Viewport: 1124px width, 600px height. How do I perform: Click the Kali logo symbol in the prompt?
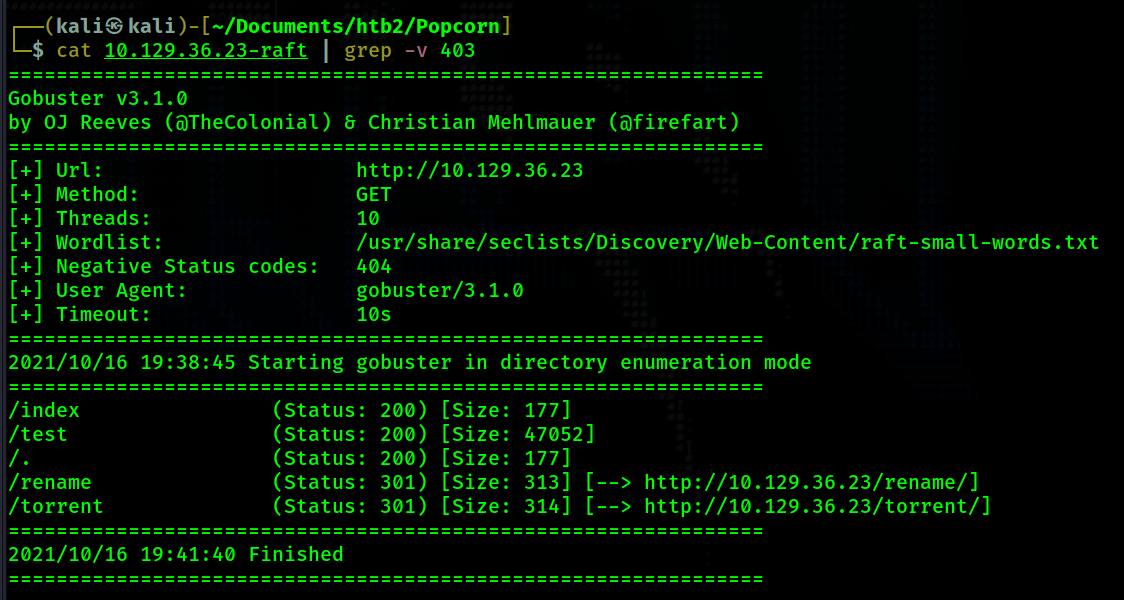click(x=114, y=28)
